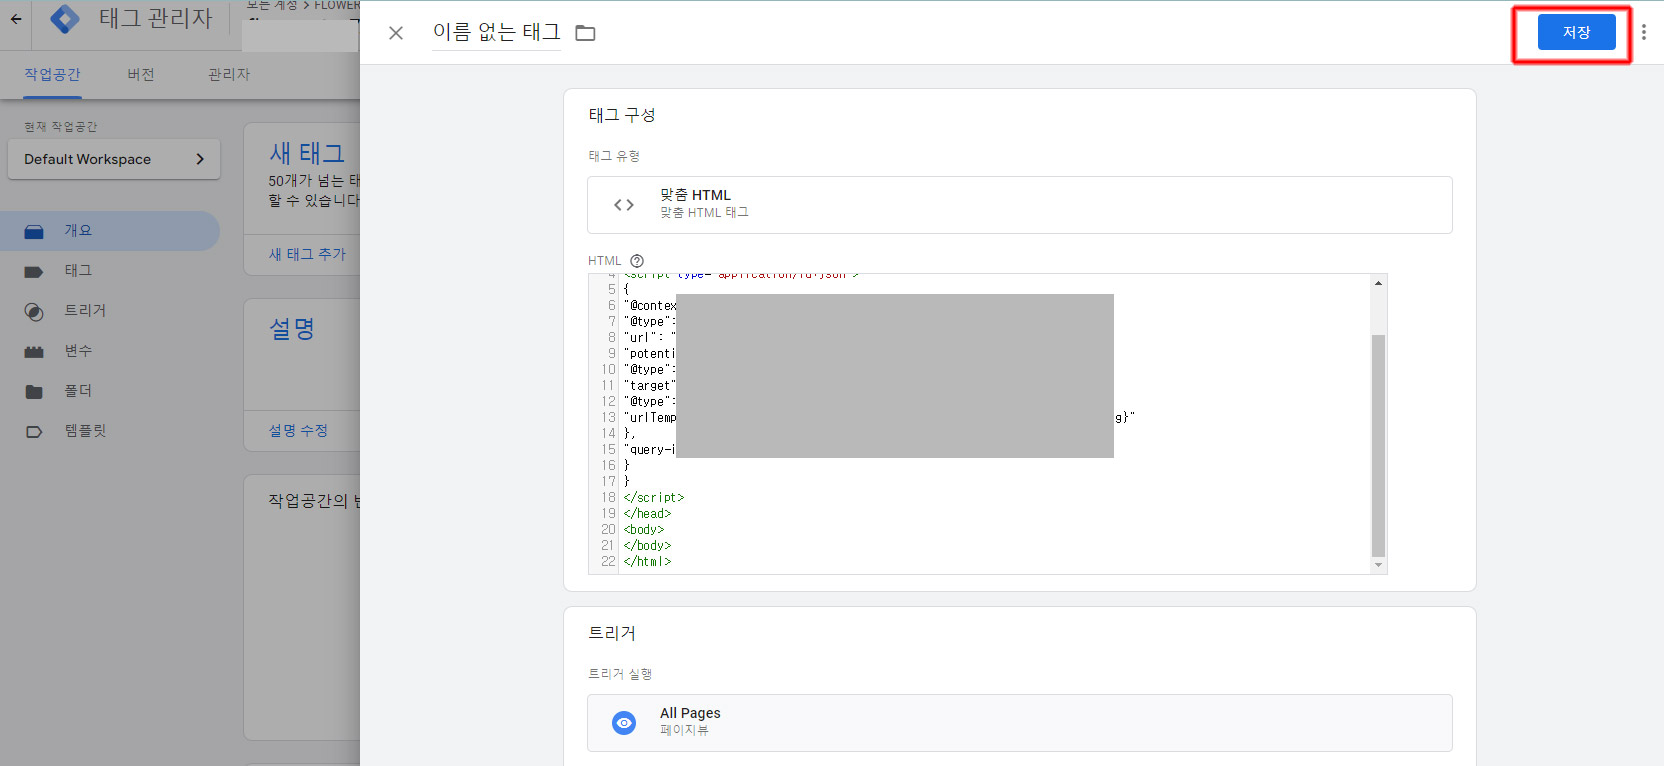
Task: Click the Tag Manager logo icon
Action: pyautogui.click(x=65, y=19)
